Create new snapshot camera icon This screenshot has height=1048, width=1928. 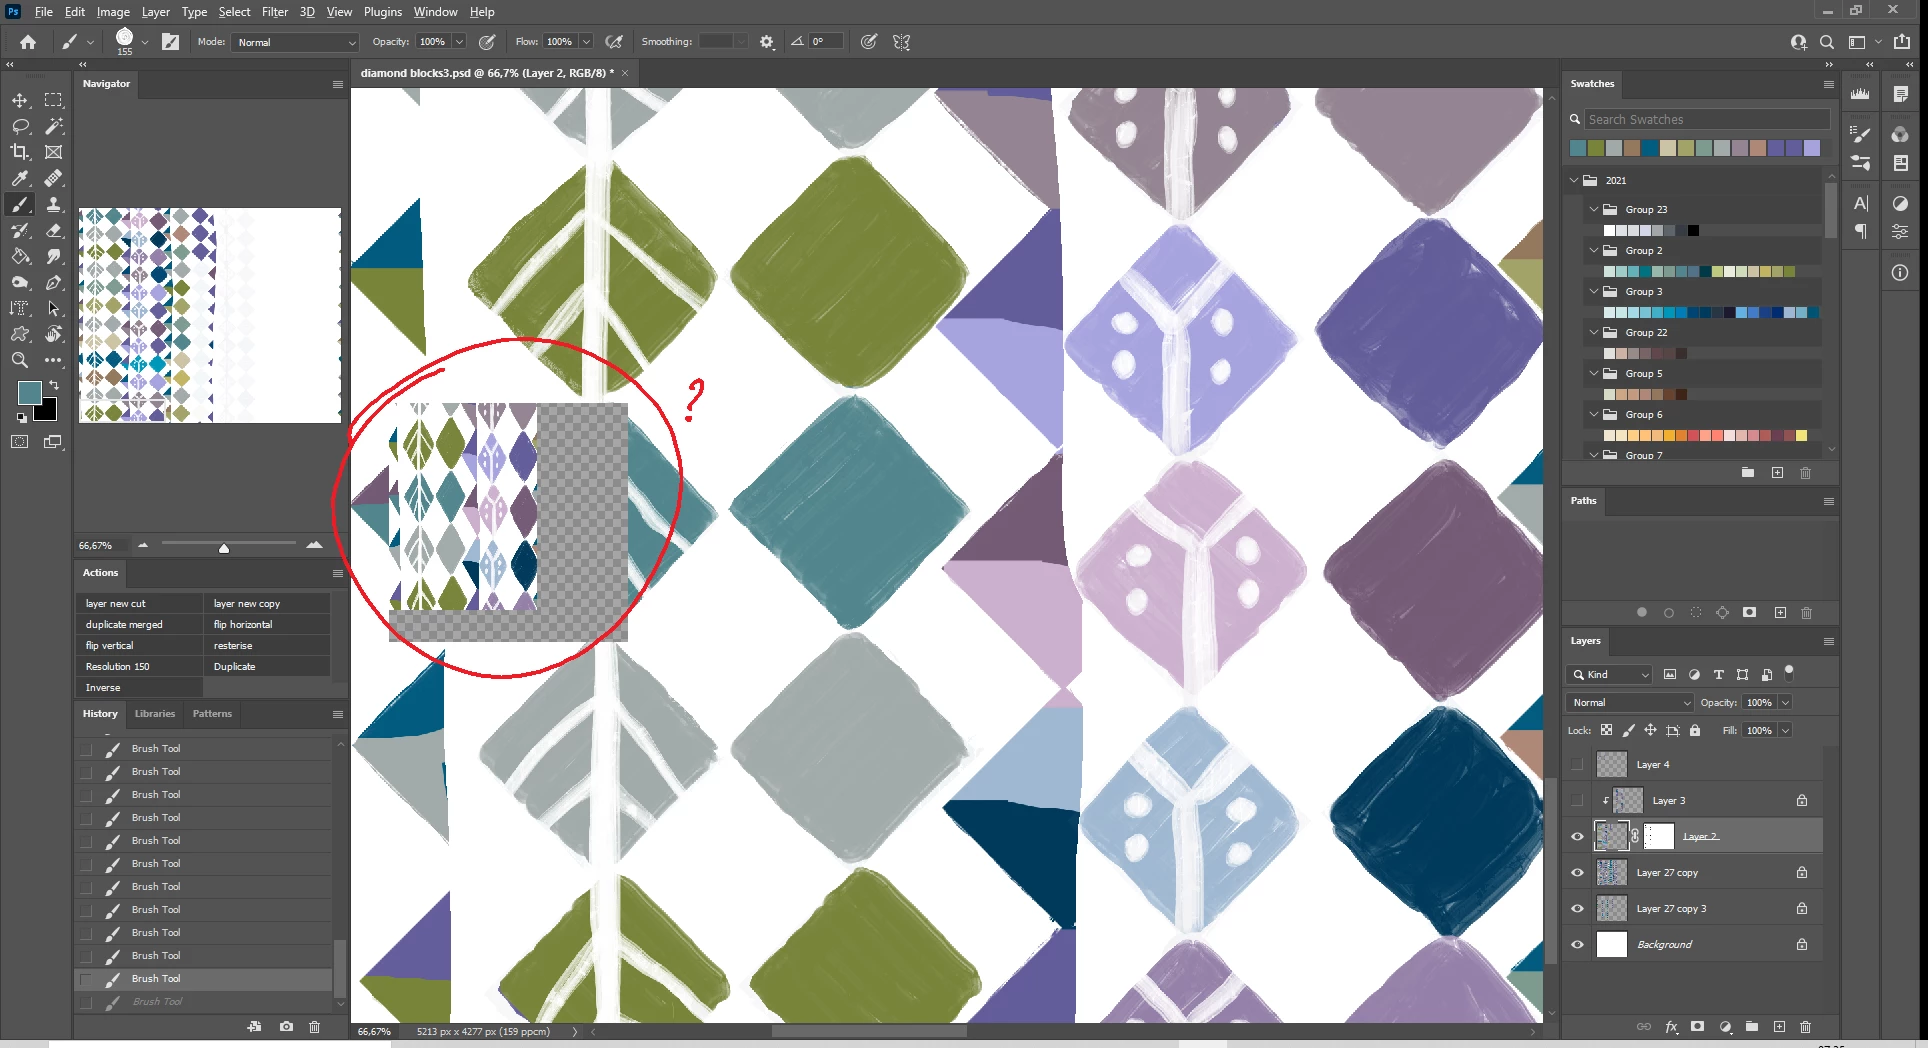(287, 1027)
